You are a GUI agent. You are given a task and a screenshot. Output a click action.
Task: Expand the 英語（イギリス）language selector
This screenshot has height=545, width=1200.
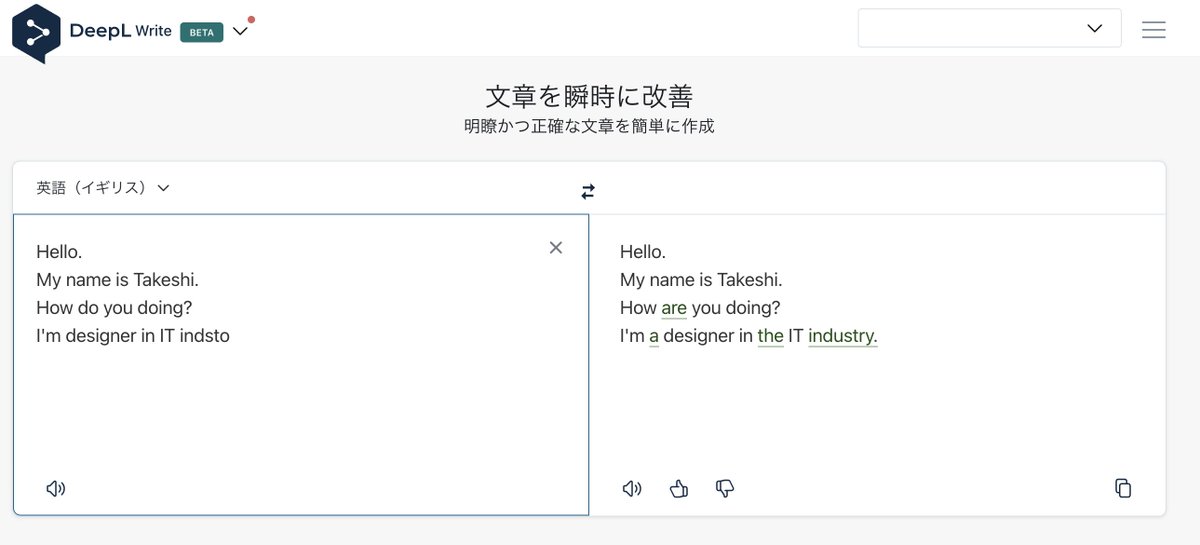click(x=103, y=187)
